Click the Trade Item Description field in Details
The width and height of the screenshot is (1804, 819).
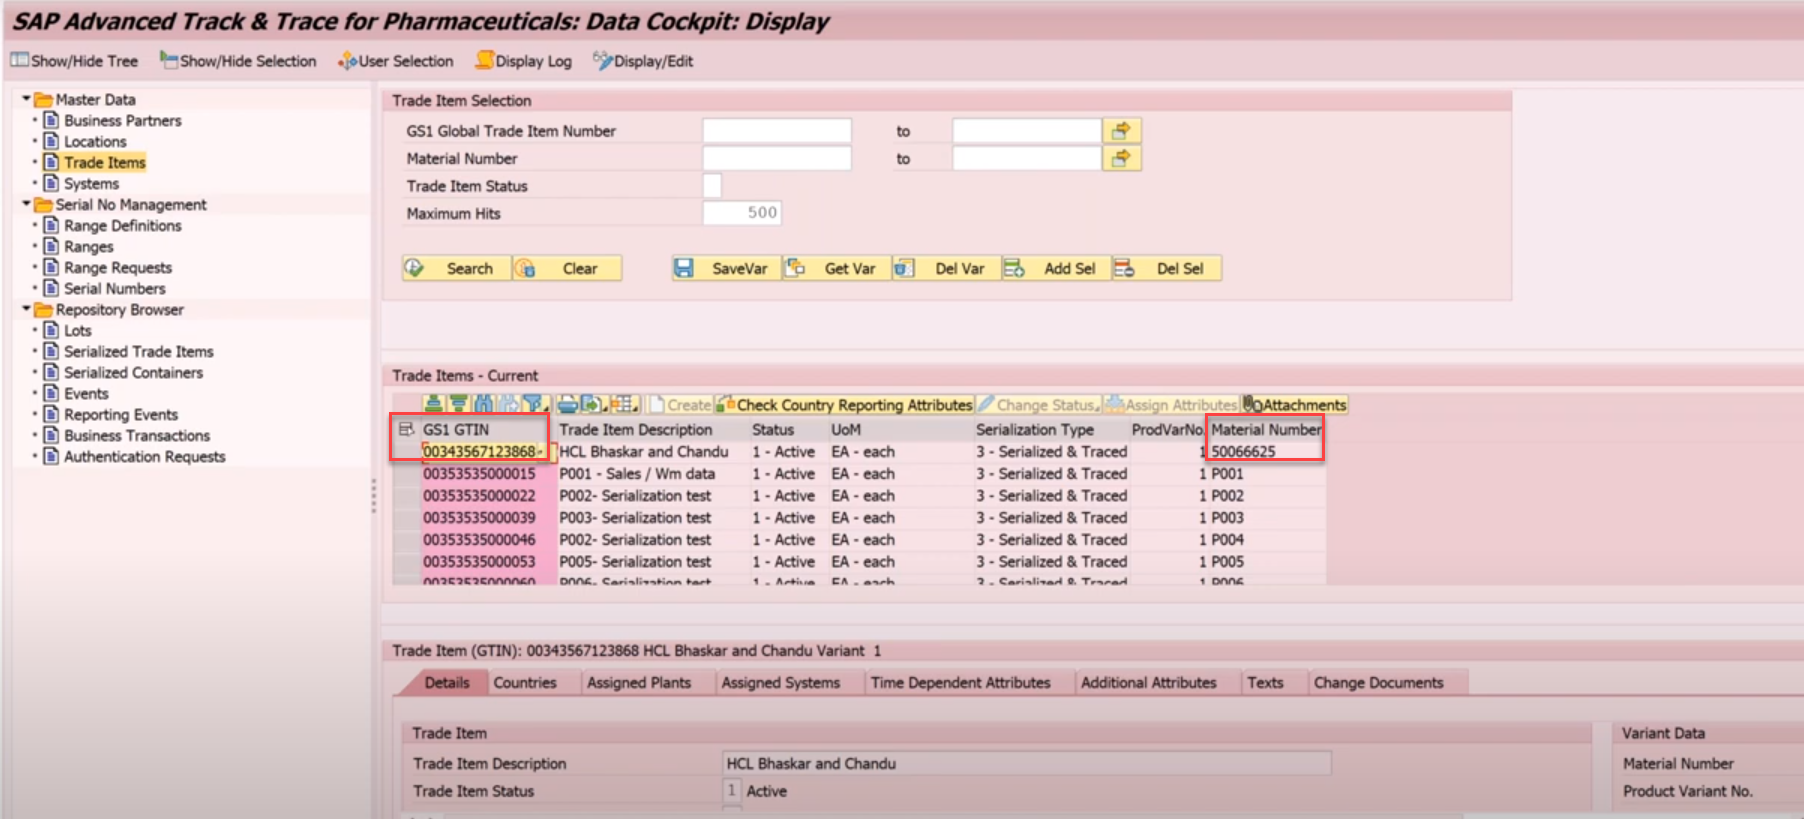[x=1027, y=763]
